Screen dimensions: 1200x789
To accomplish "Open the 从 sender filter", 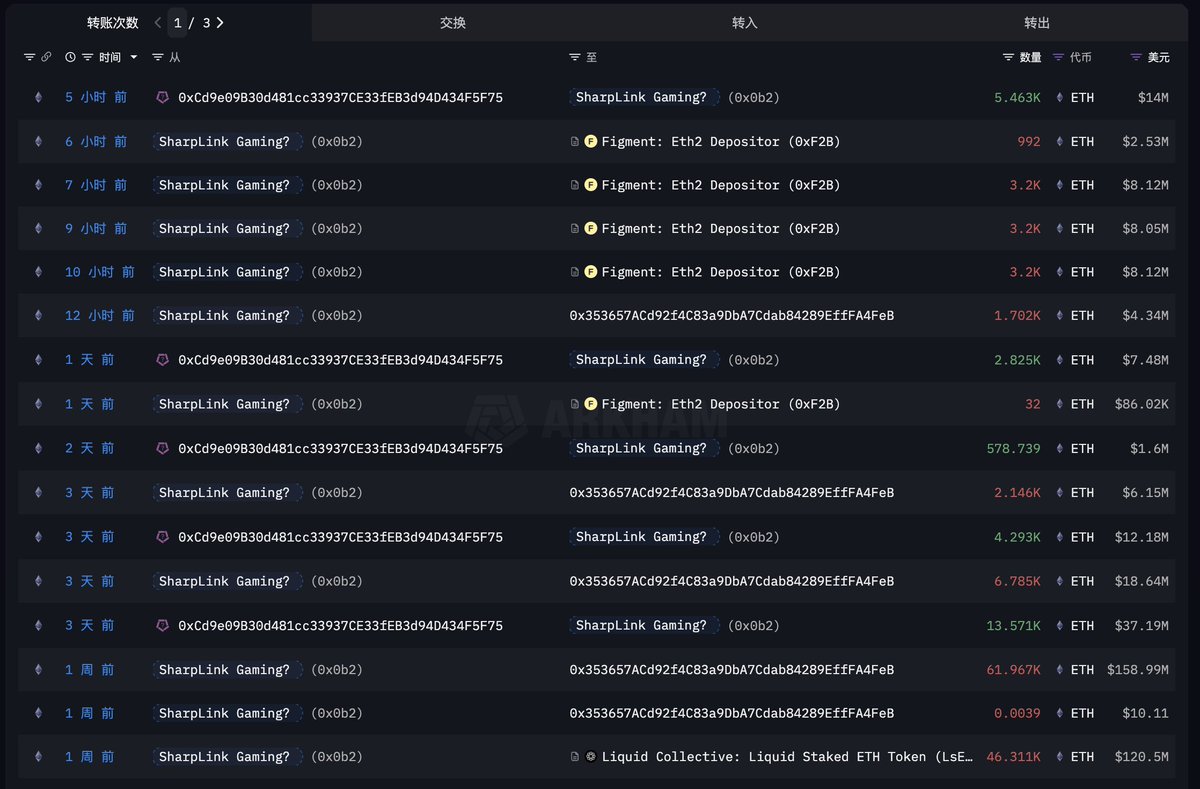I will click(158, 58).
